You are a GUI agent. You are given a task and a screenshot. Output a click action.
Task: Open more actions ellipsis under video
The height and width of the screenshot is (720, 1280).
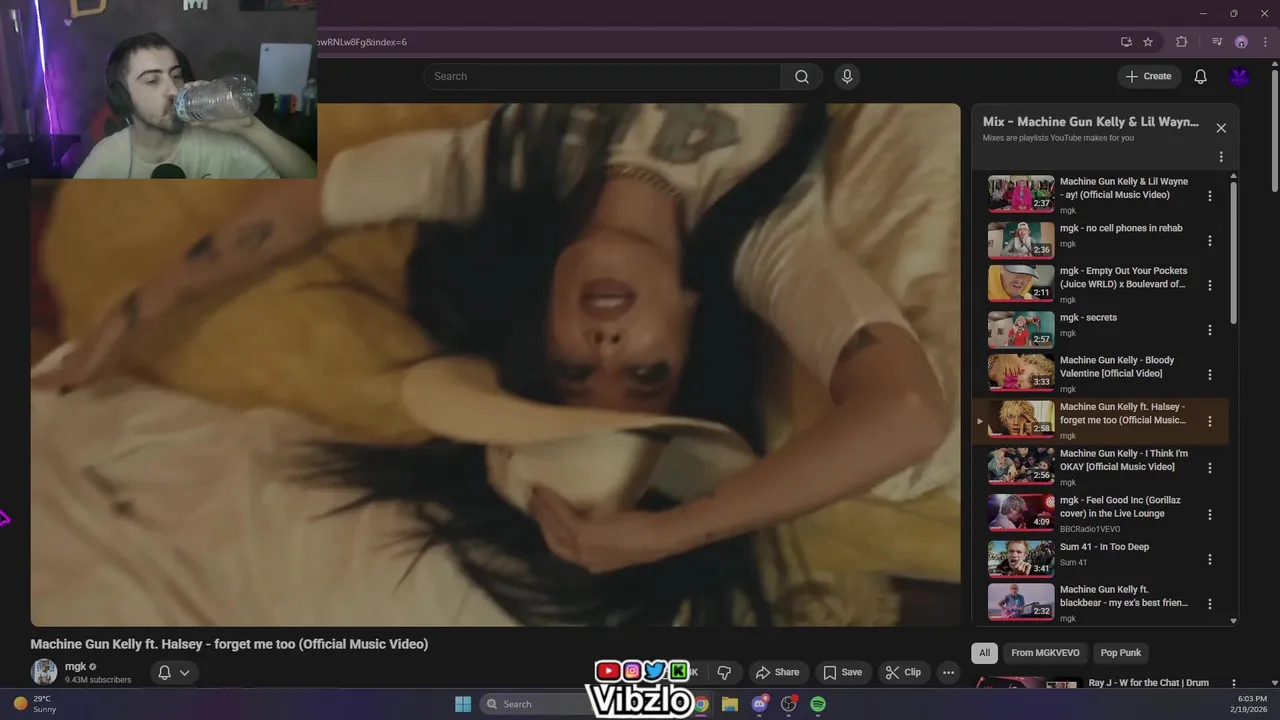[949, 672]
